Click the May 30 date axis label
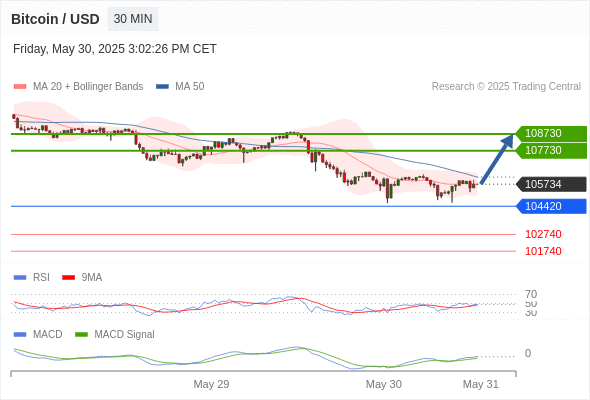This screenshot has width=590, height=400. click(383, 384)
